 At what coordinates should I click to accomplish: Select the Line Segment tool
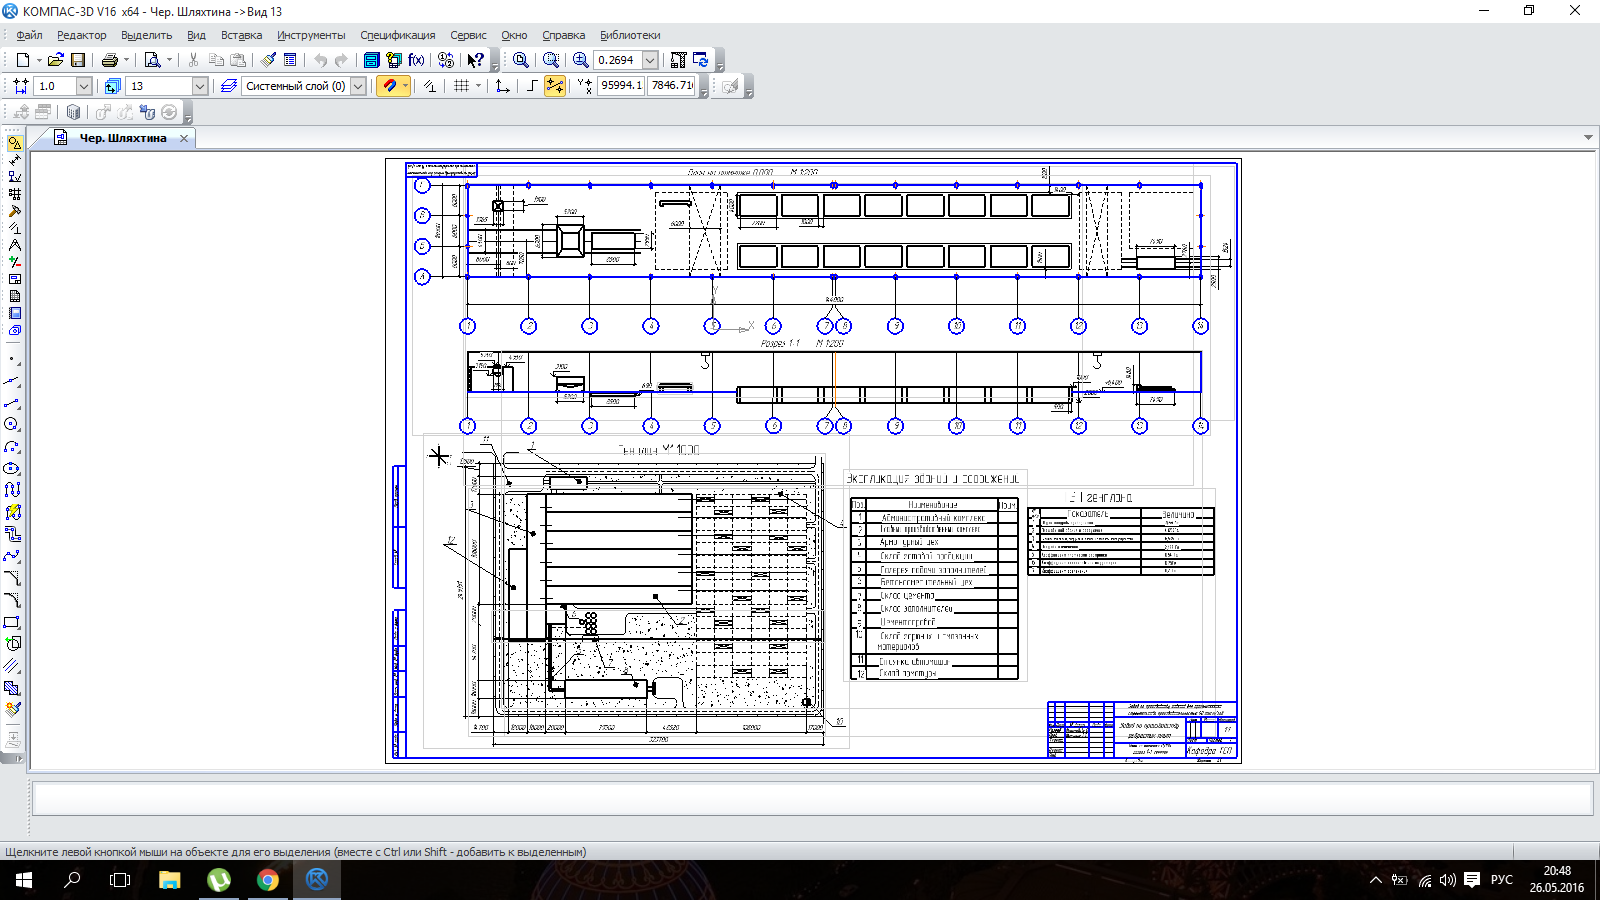point(12,403)
